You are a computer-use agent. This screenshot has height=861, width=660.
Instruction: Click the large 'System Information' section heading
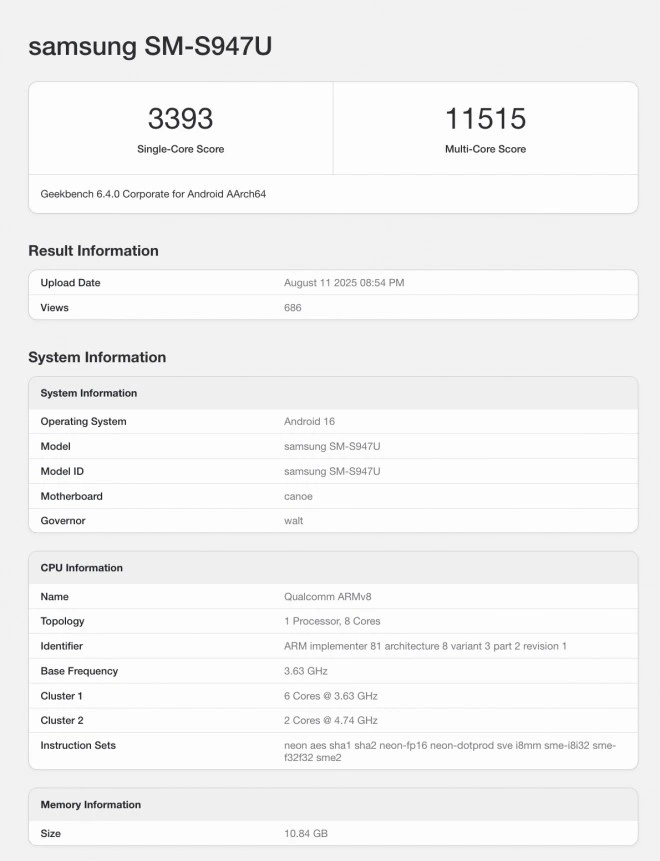(x=97, y=357)
